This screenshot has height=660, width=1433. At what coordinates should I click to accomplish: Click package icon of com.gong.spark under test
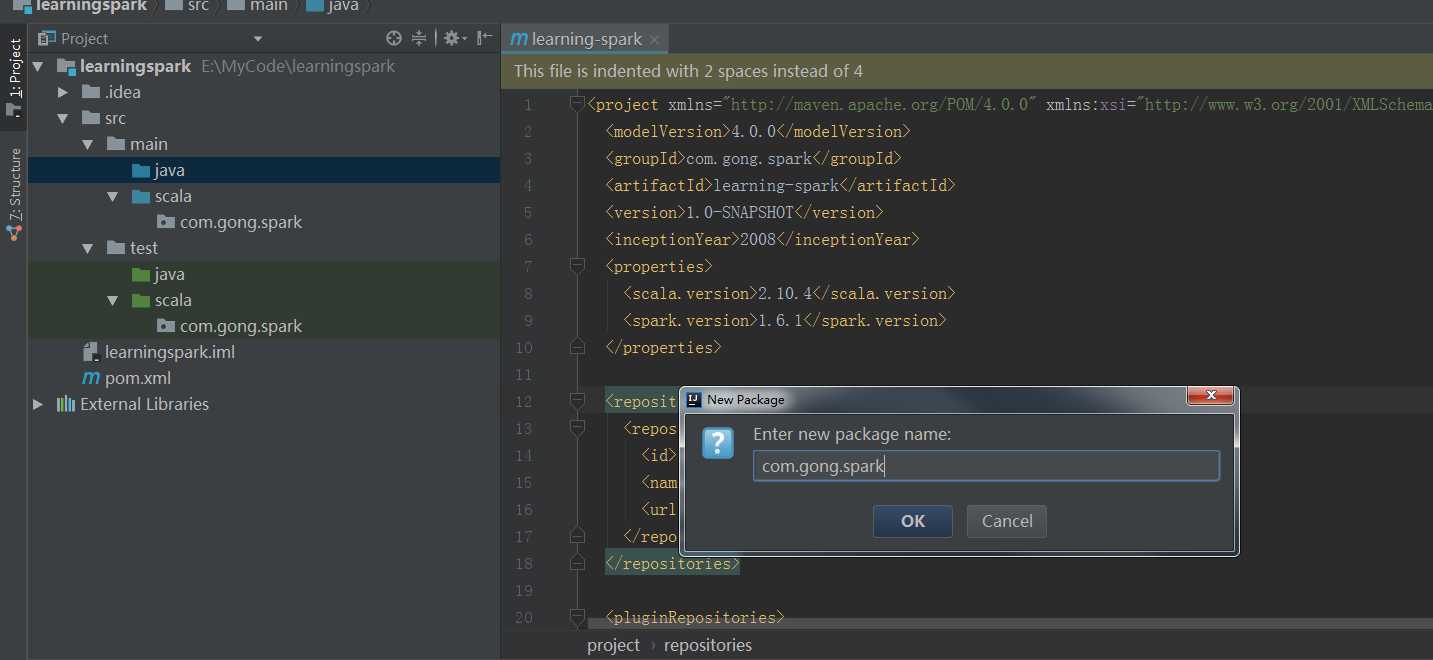click(166, 326)
